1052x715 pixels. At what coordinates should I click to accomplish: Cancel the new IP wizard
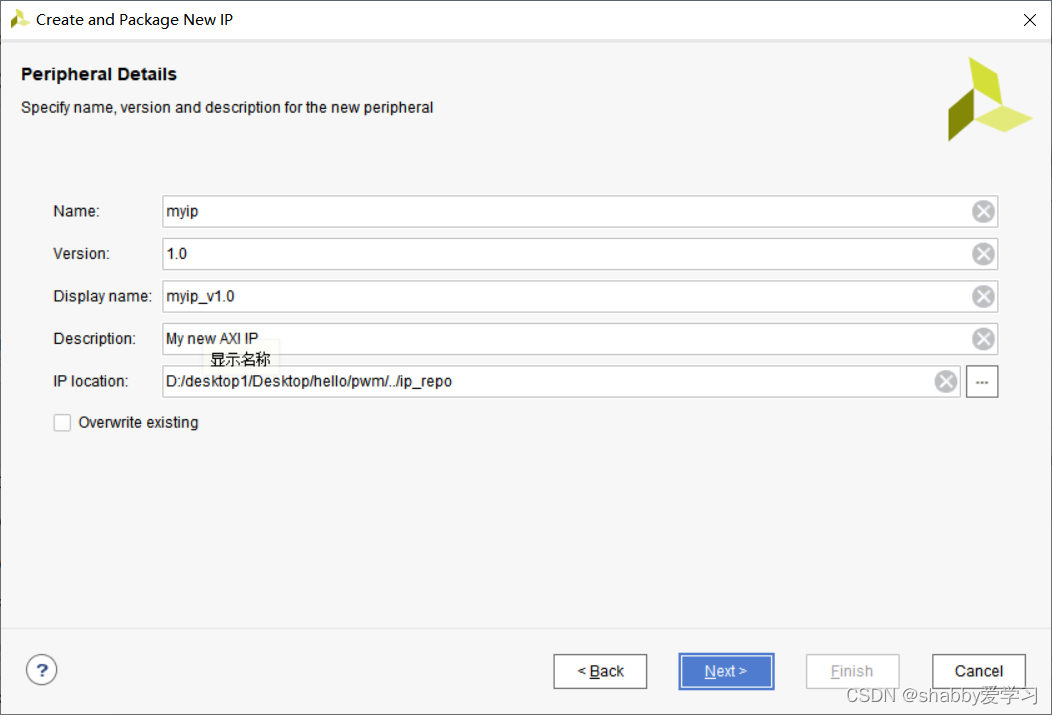tap(978, 671)
